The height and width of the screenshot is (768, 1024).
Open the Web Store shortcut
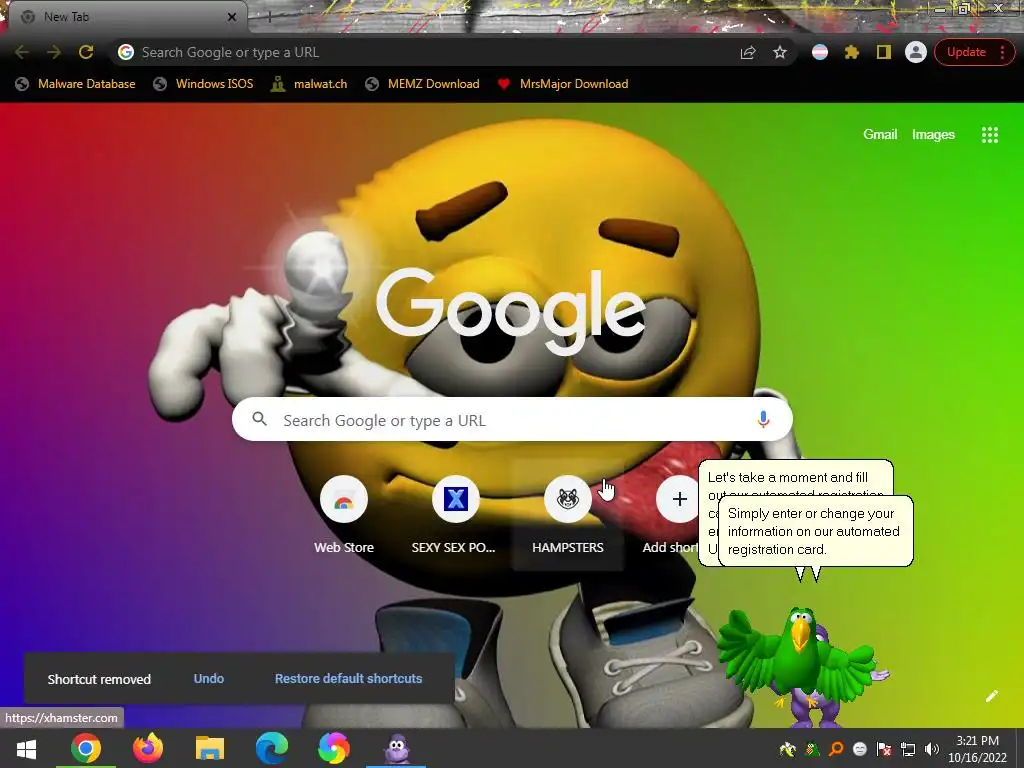344,515
